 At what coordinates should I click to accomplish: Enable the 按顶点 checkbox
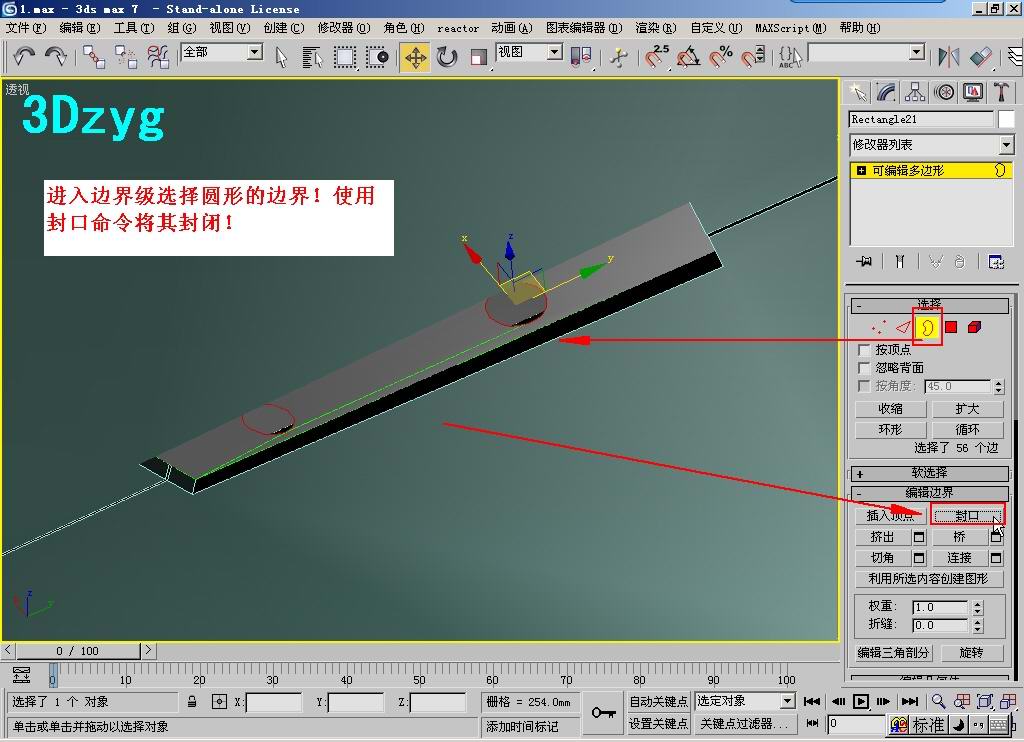[x=864, y=349]
